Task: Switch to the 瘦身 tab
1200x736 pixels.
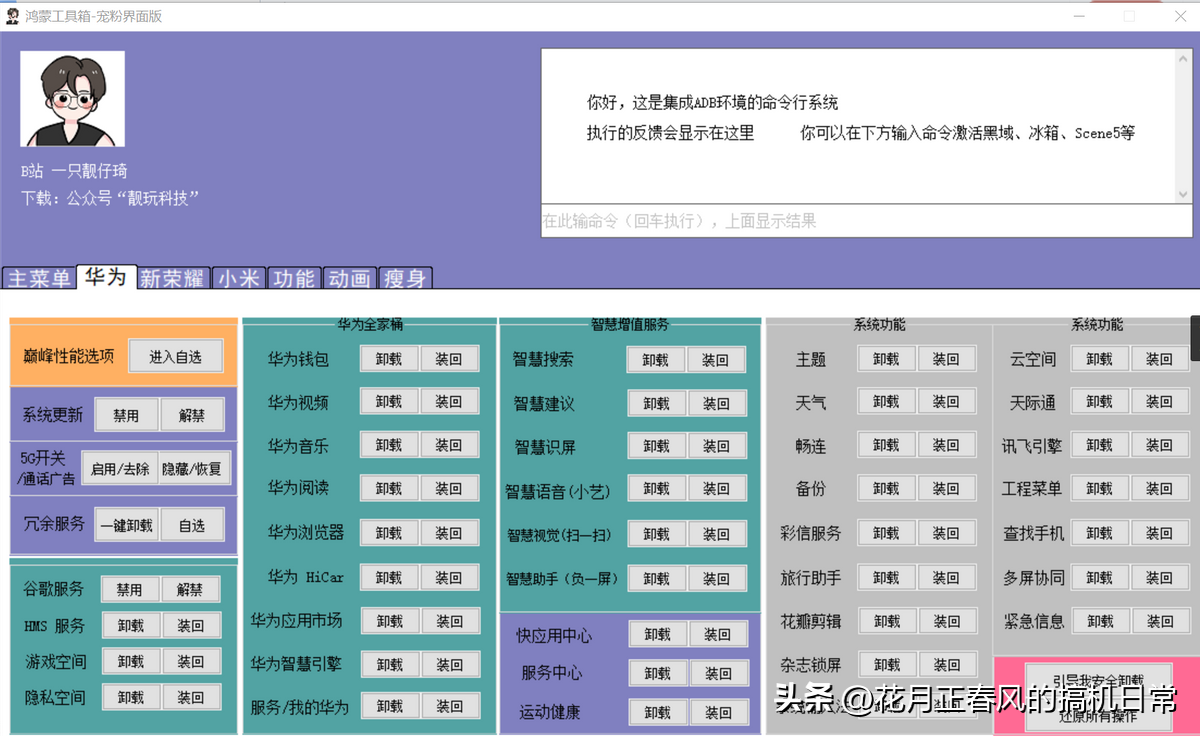Action: pos(404,278)
